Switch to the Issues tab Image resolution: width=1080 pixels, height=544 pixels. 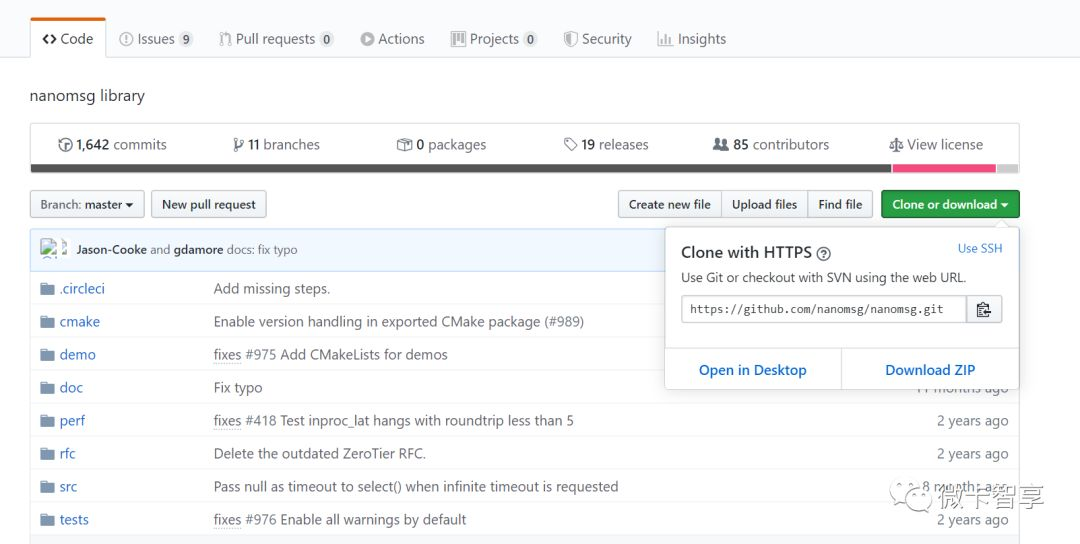coord(155,39)
